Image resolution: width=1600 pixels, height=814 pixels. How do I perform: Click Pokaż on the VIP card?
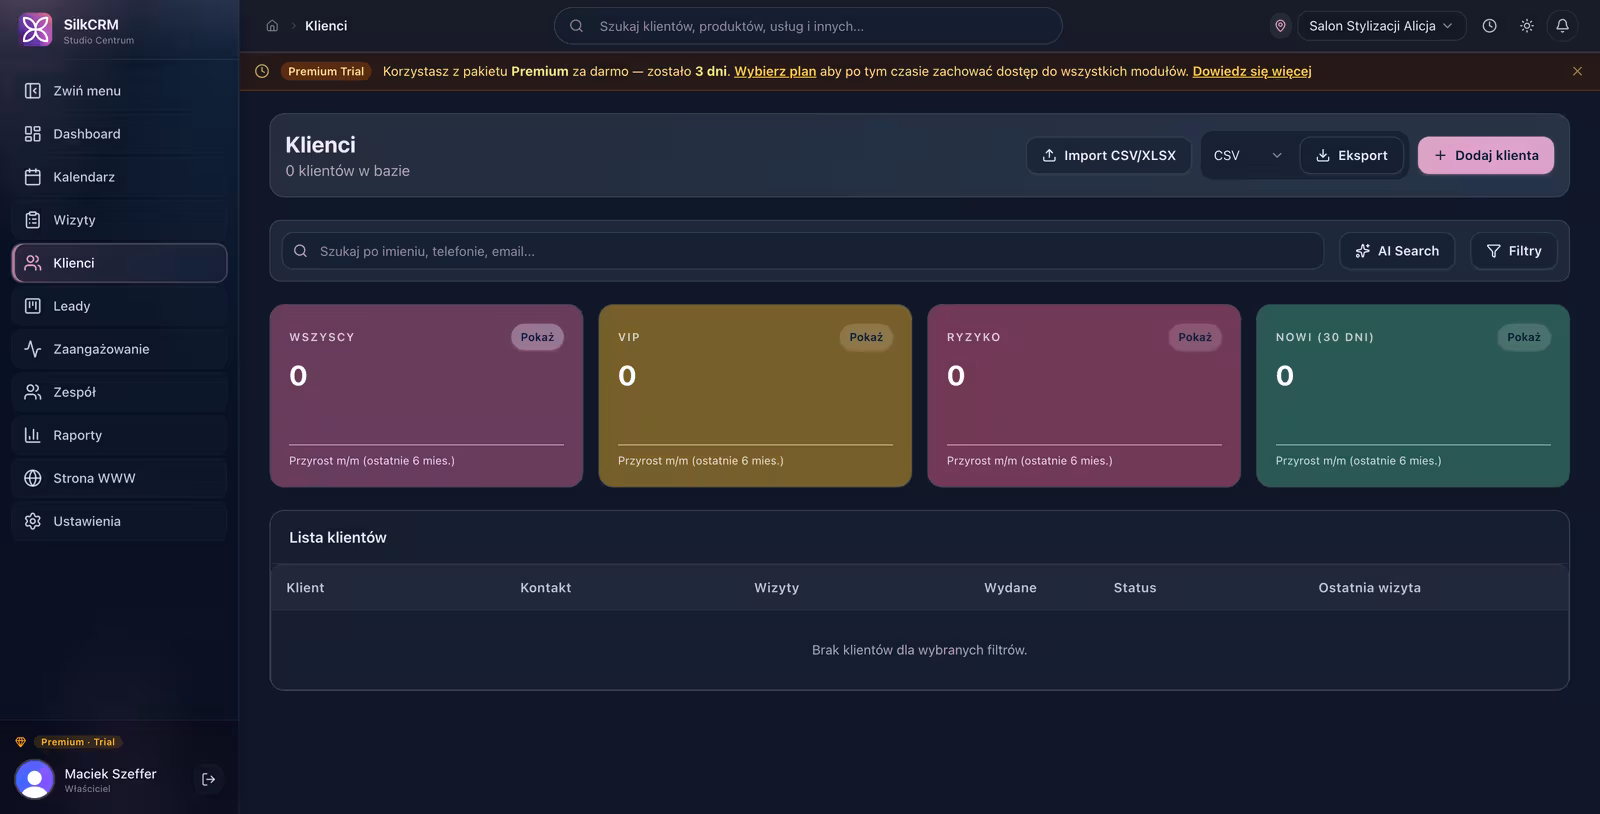tap(866, 337)
